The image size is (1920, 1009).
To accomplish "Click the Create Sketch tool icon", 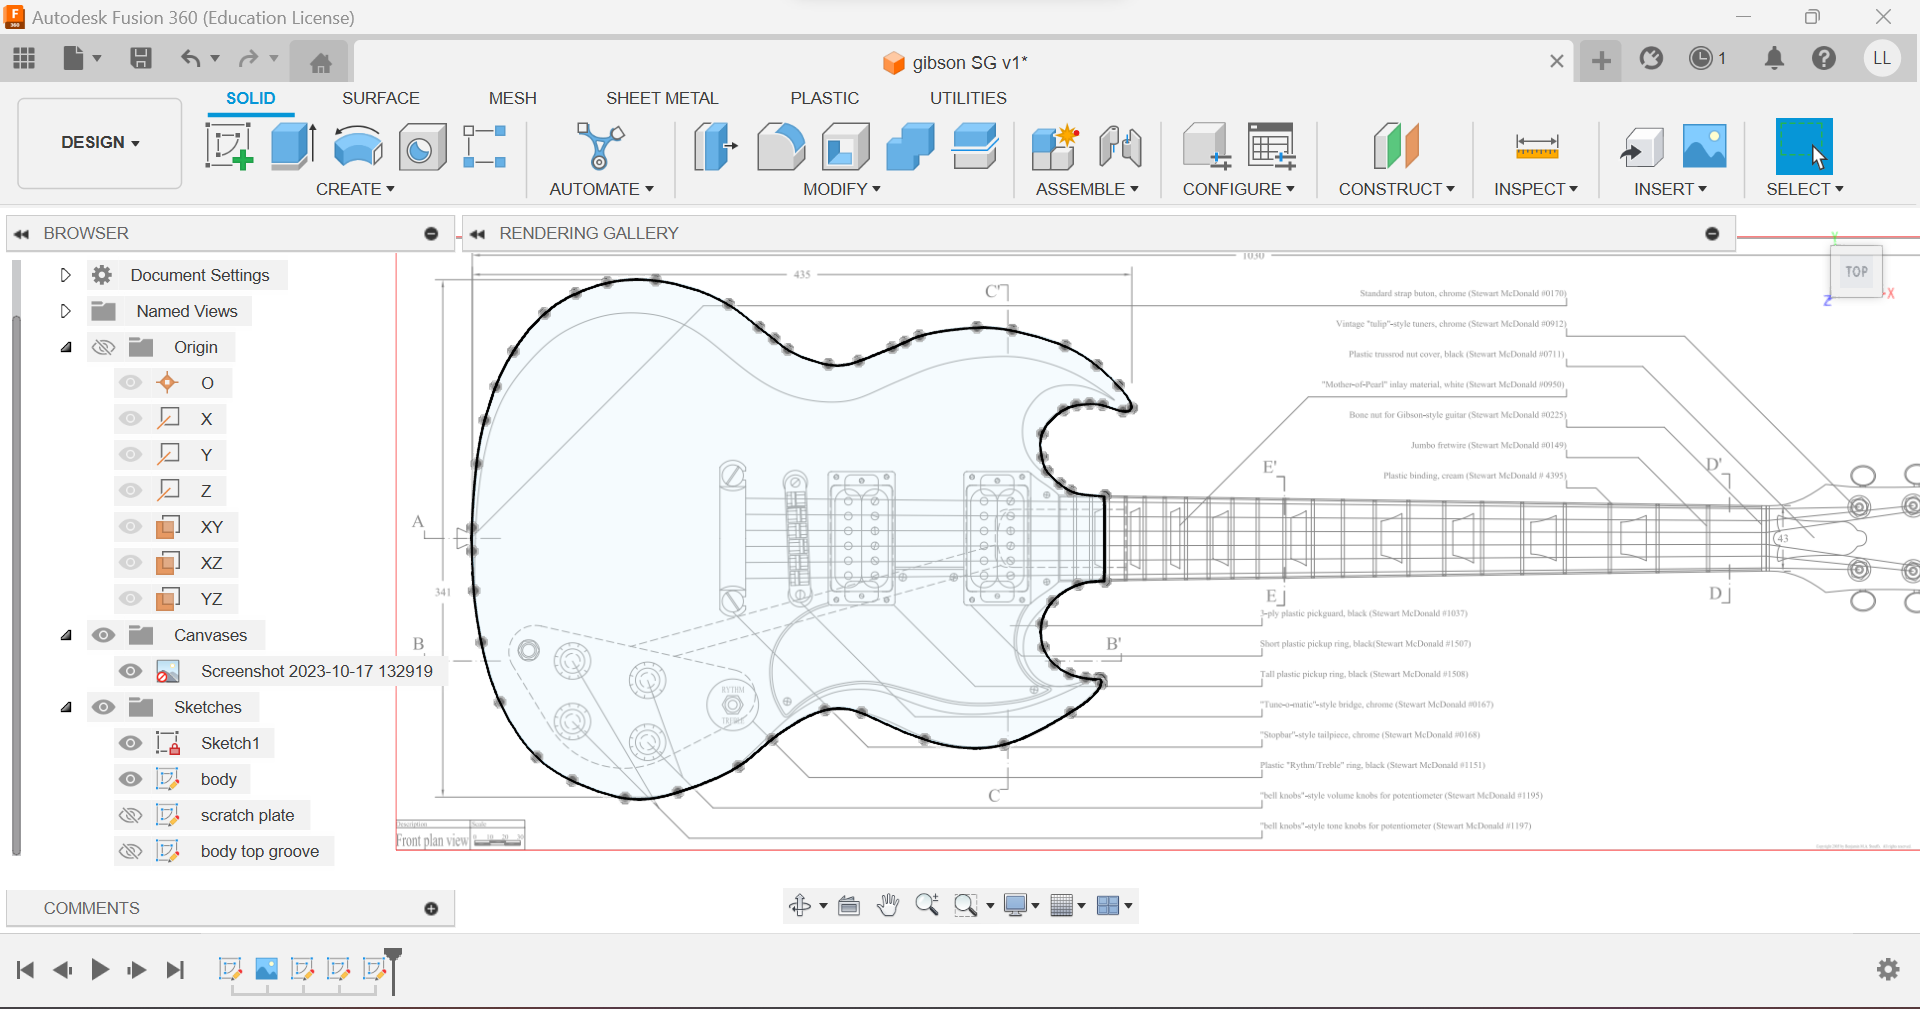I will click(x=229, y=146).
